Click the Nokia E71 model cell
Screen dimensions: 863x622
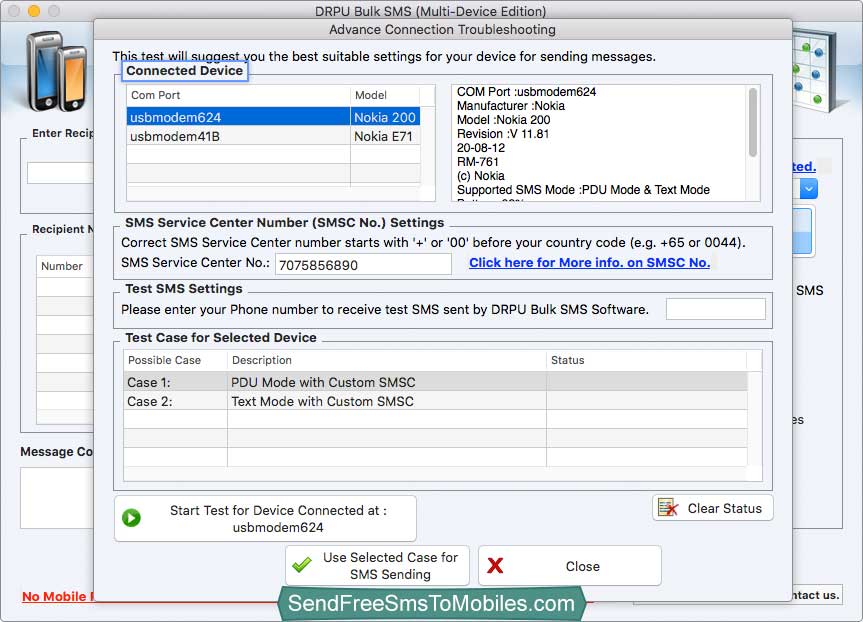(383, 136)
